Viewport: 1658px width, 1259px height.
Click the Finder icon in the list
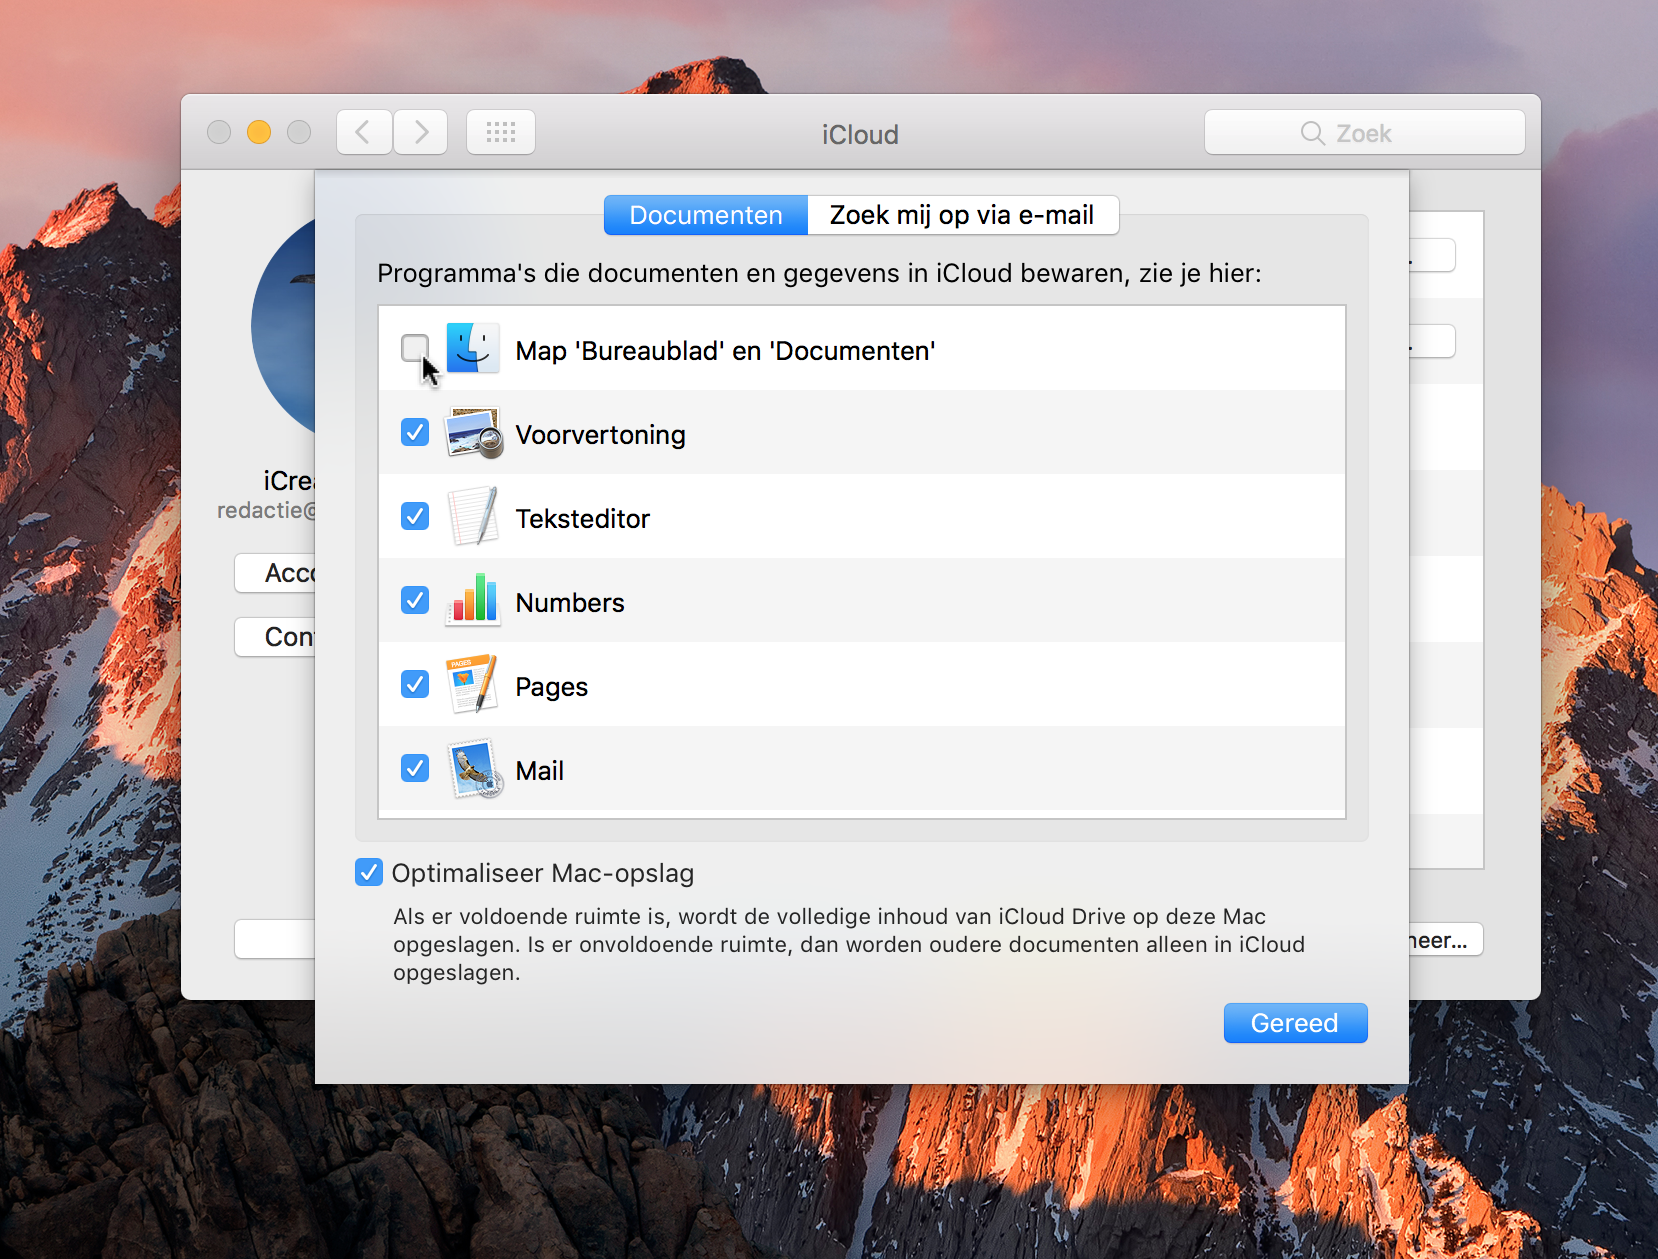point(472,349)
